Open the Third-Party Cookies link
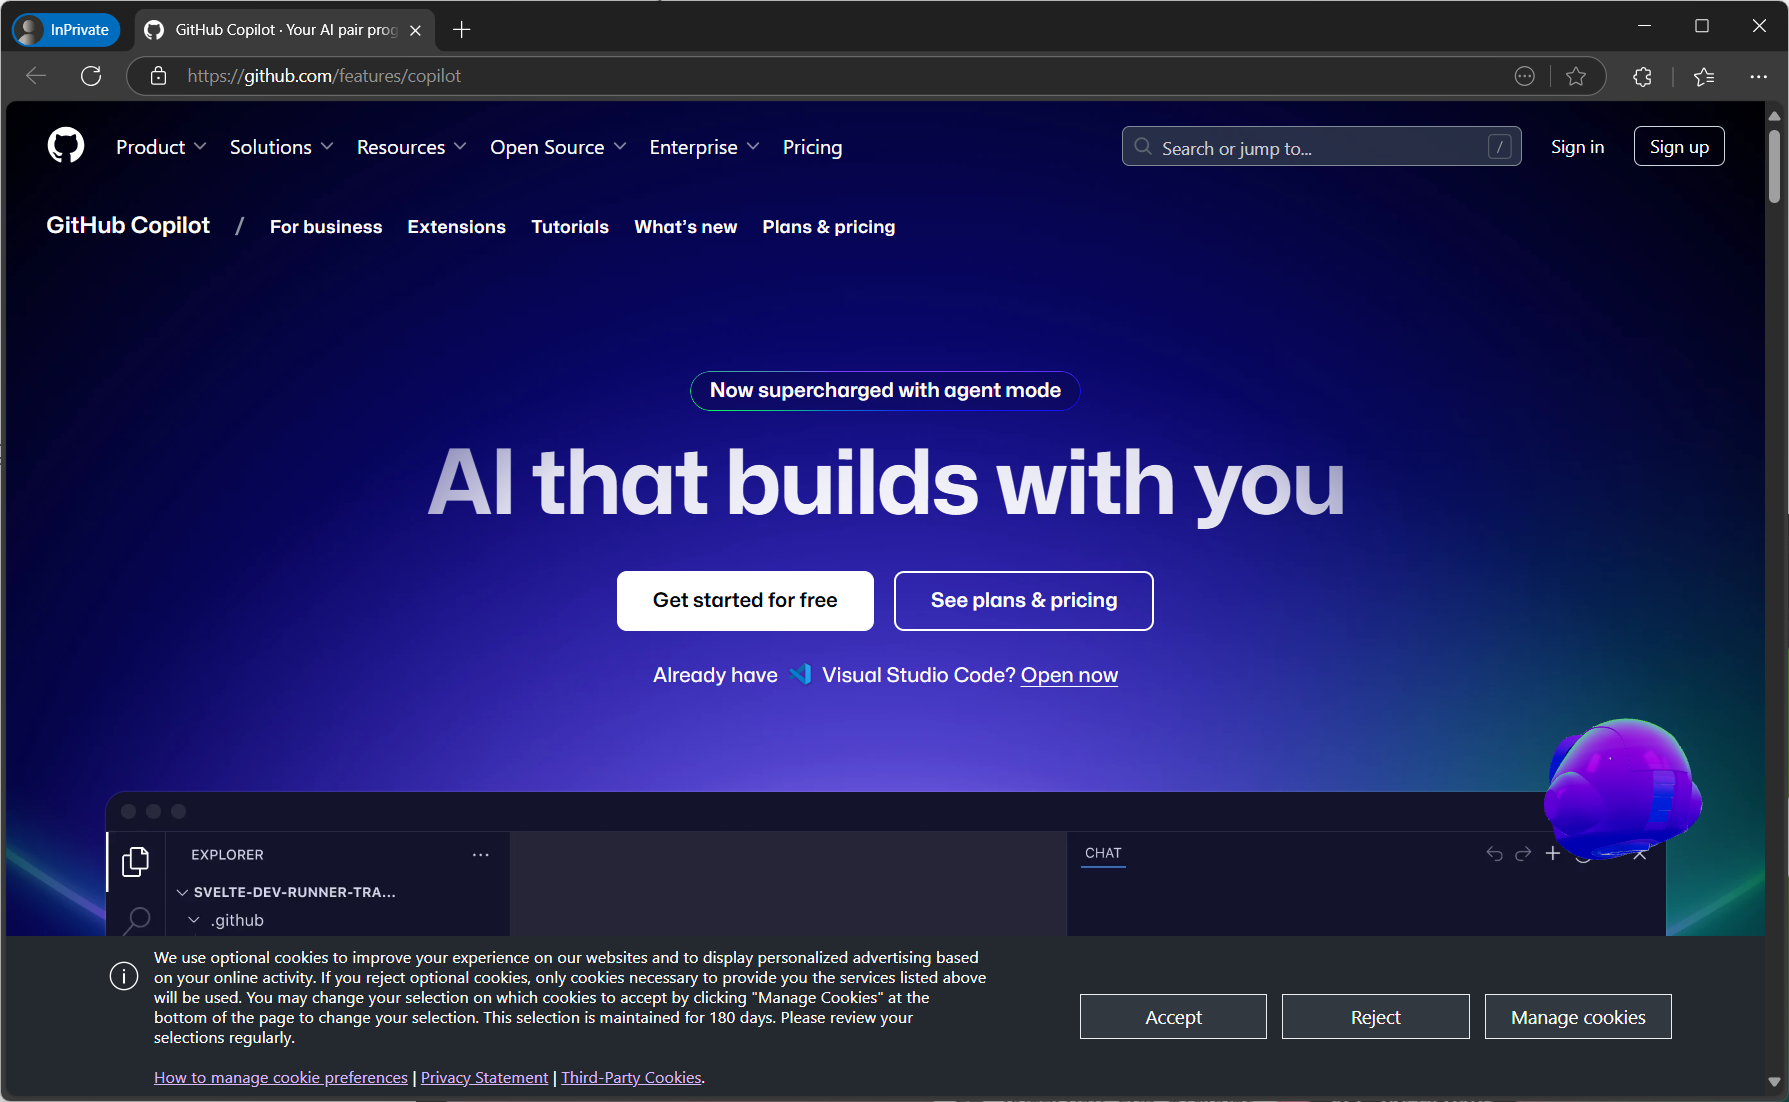 tap(631, 1077)
